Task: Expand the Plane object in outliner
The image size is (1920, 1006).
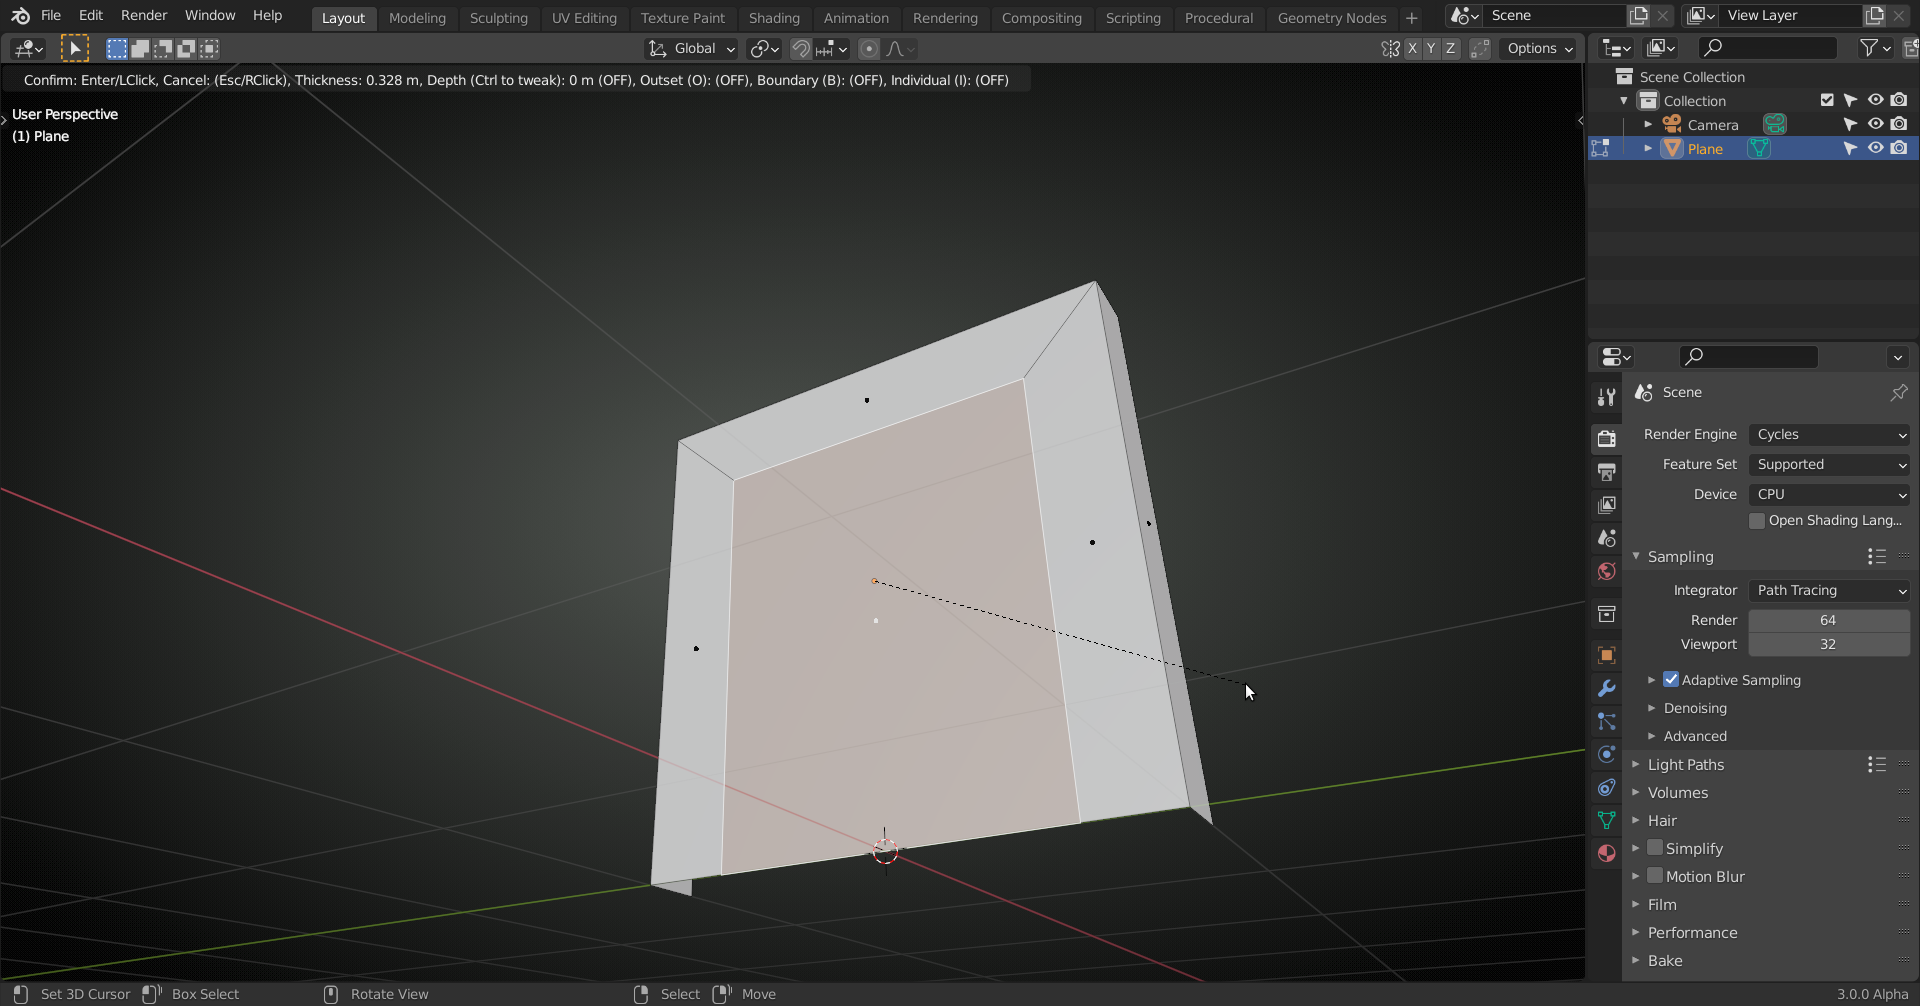Action: tap(1648, 148)
